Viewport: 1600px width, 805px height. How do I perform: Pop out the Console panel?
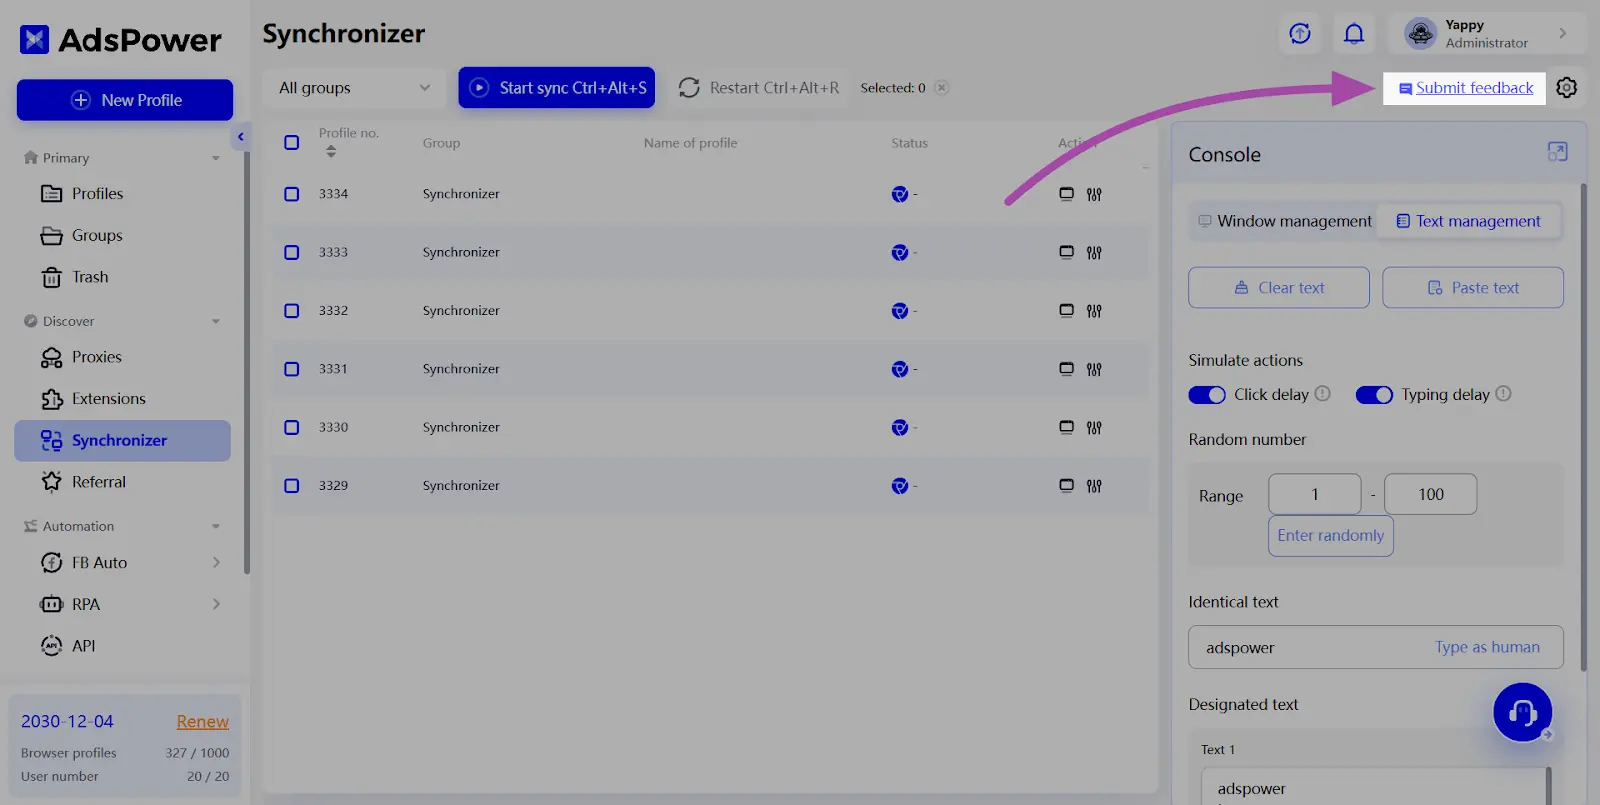point(1557,152)
